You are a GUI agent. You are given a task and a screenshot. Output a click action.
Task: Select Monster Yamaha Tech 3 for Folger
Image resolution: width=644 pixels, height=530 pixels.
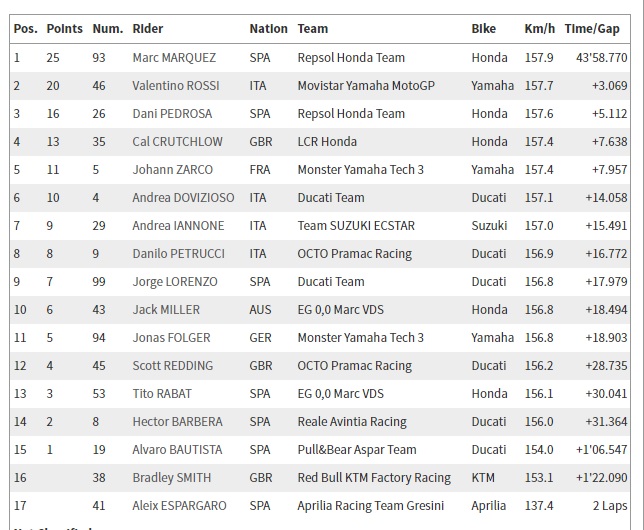pyautogui.click(x=361, y=337)
